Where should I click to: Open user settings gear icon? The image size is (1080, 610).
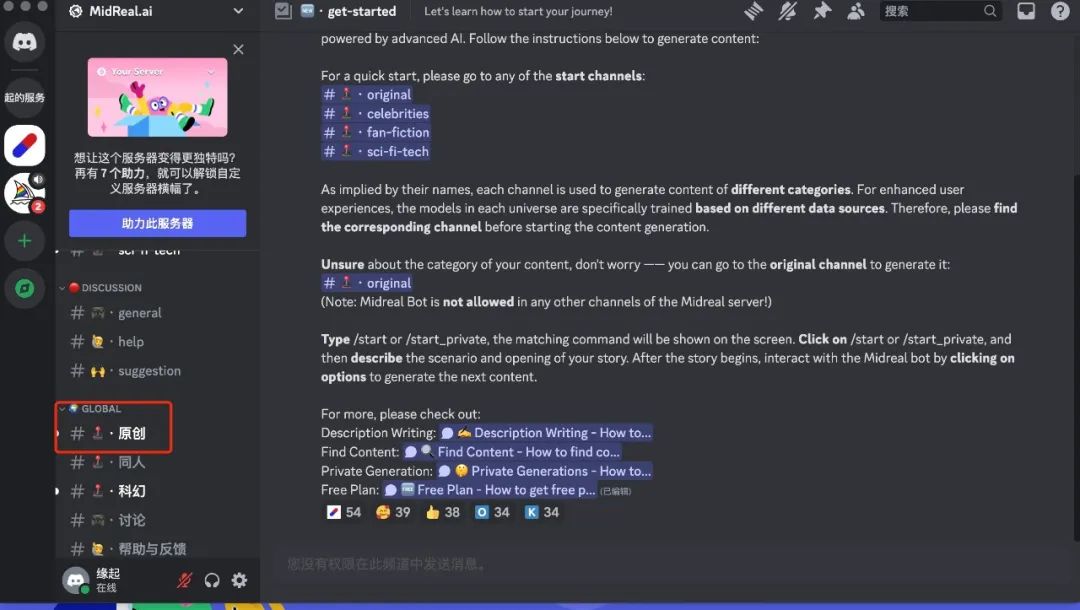pyautogui.click(x=239, y=580)
